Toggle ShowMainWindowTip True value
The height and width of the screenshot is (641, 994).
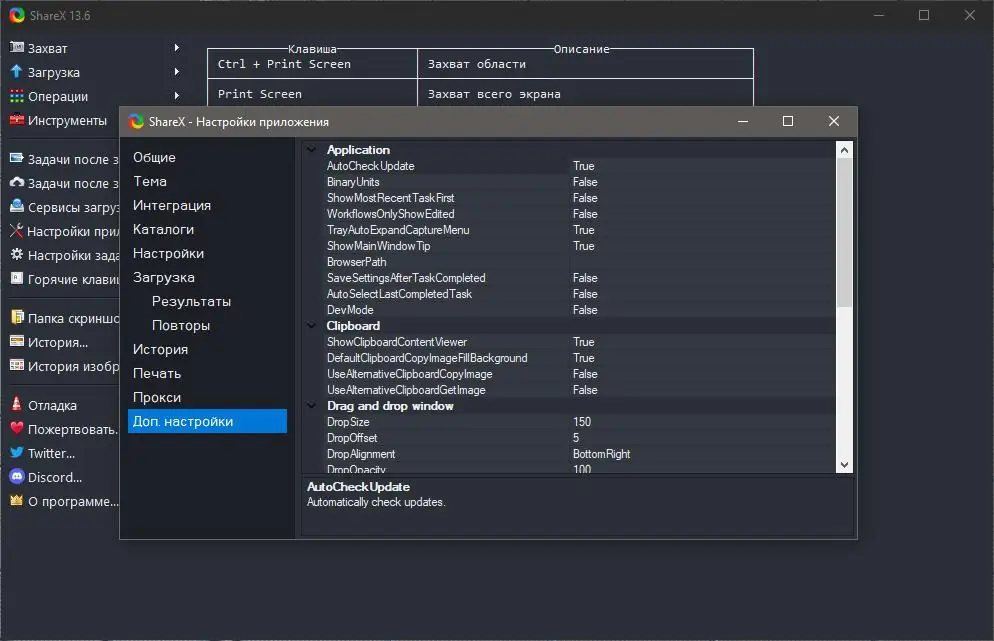tap(702, 246)
